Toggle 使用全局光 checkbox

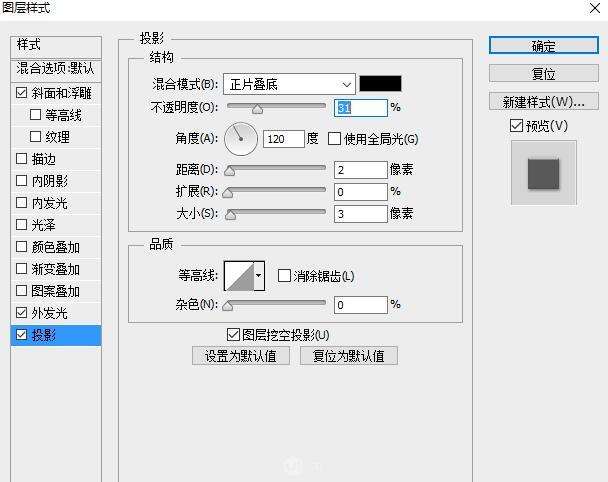pyautogui.click(x=335, y=139)
